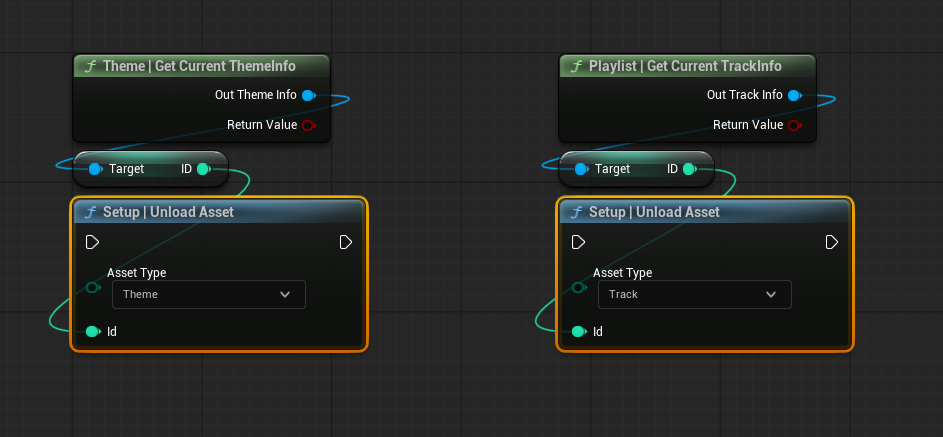The height and width of the screenshot is (437, 943).
Task: Click the Out Theme Info label text
Action: [x=256, y=95]
